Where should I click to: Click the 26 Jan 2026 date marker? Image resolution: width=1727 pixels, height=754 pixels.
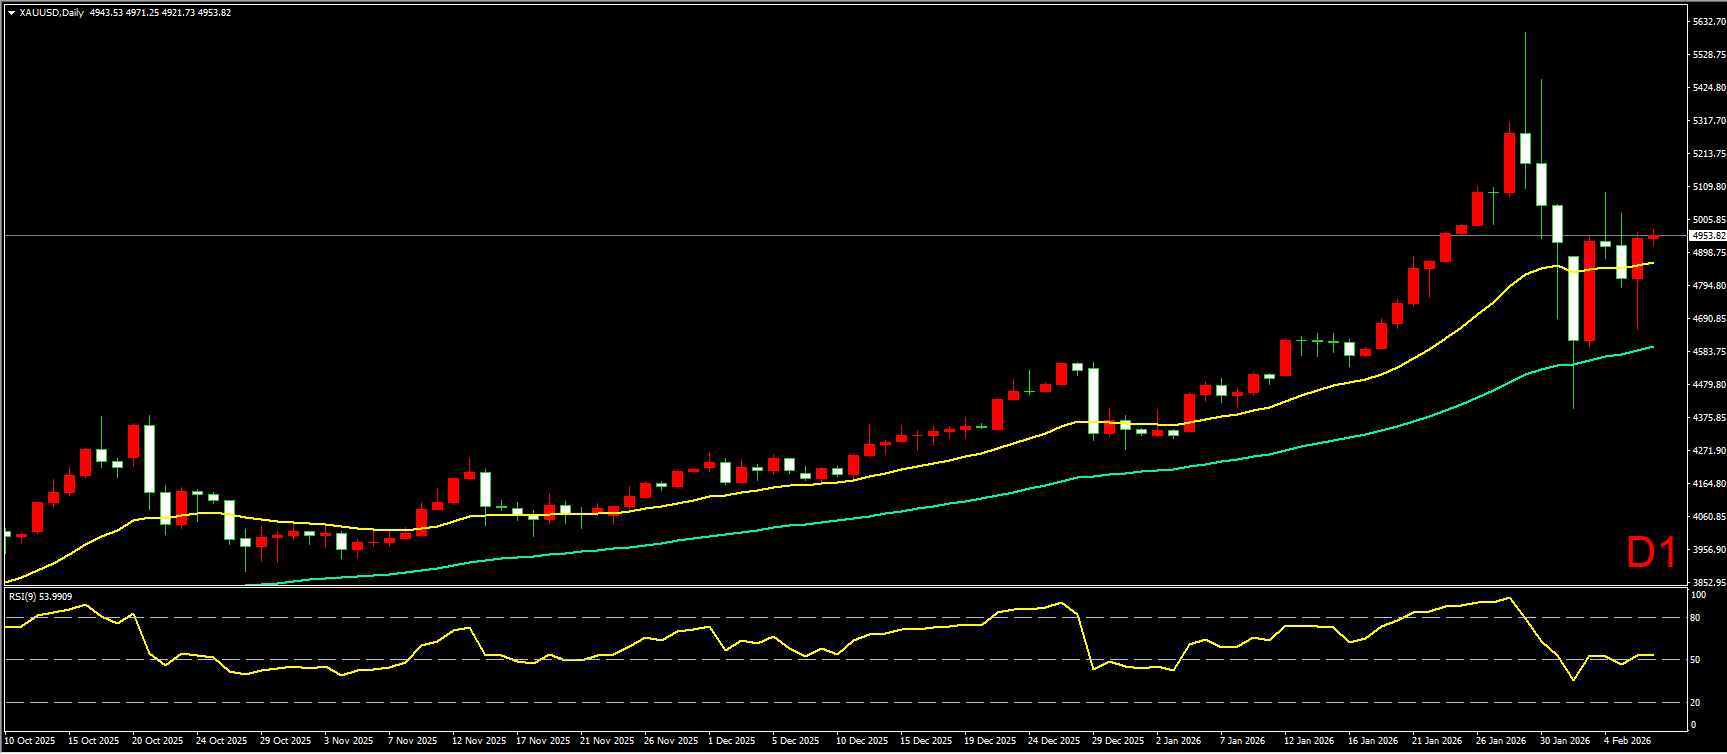pos(1501,741)
